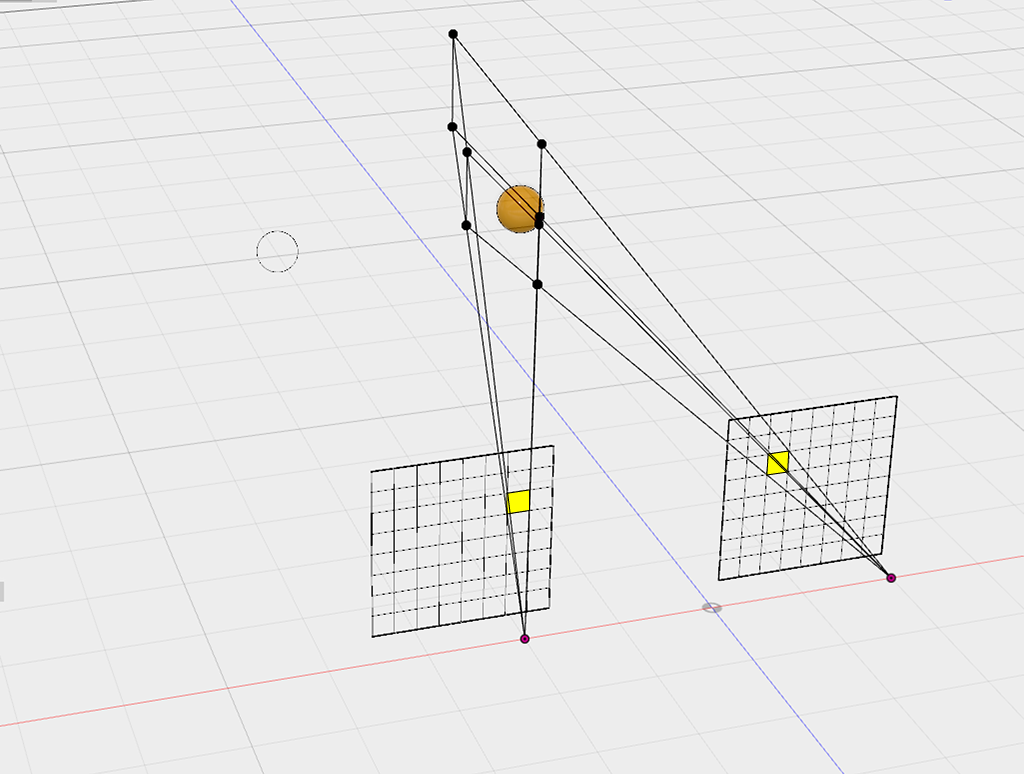Select the topmost black vertex of the frustum

(453, 34)
